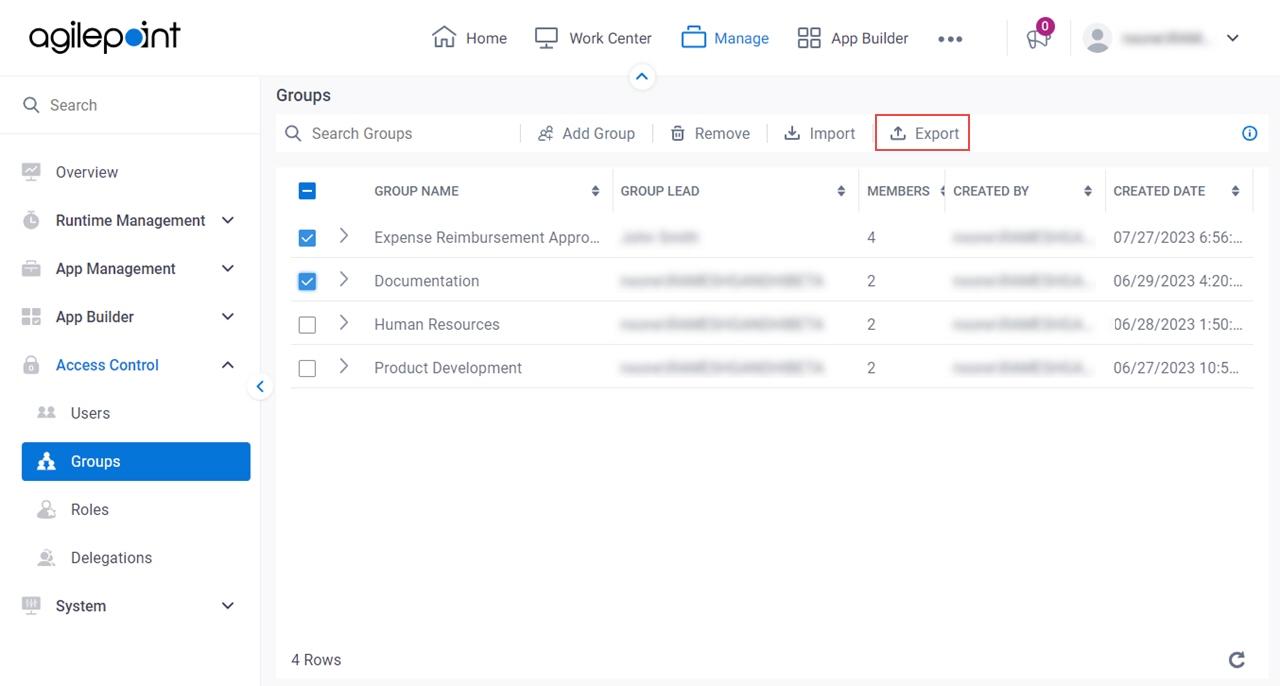Select the Groups sidebar item

pyautogui.click(x=136, y=461)
